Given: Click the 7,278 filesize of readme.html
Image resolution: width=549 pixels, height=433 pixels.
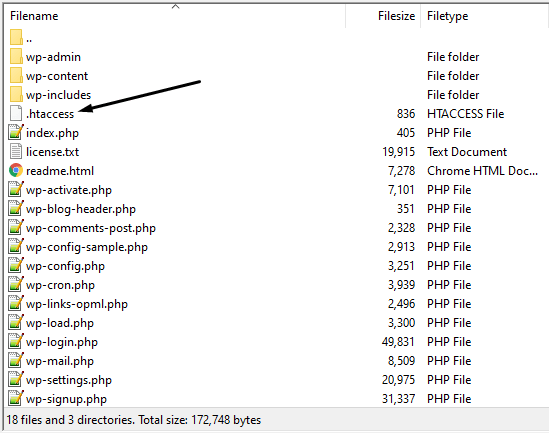Looking at the screenshot, I should (x=401, y=171).
